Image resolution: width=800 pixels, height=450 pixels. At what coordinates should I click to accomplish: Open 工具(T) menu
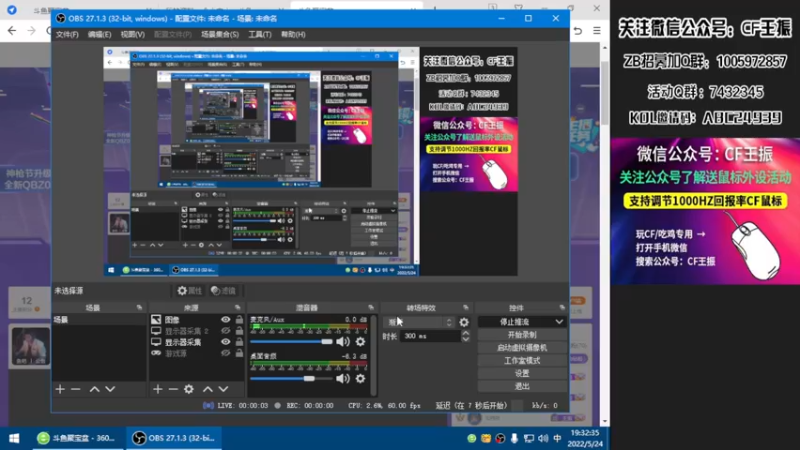pos(260,35)
